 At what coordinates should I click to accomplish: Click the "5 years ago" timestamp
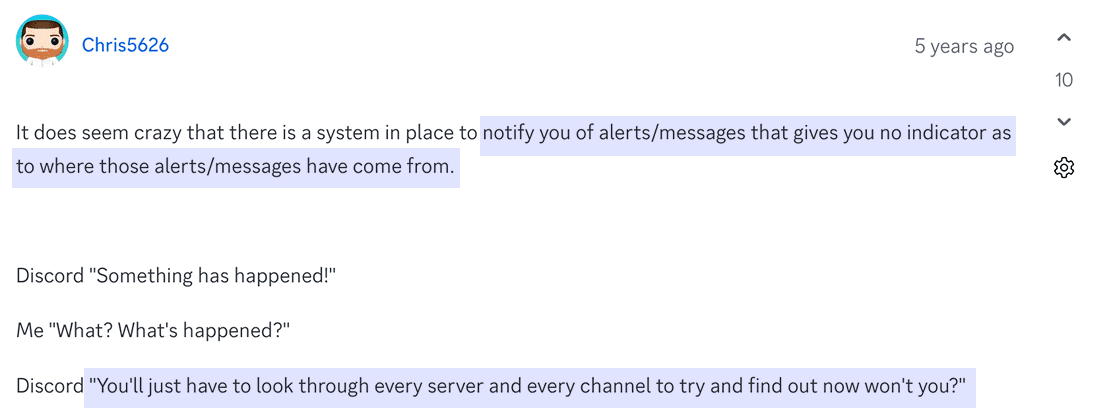pos(964,47)
